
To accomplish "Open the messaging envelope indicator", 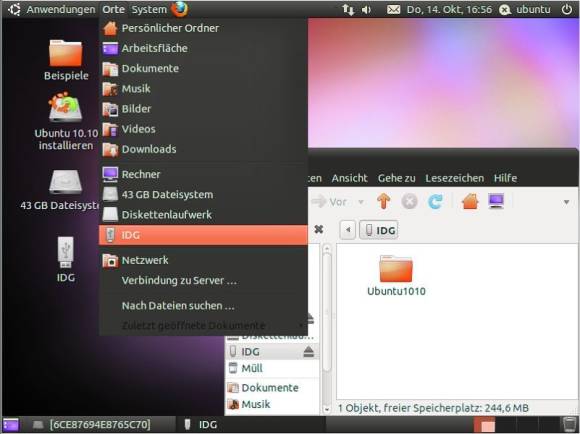I will click(393, 10).
